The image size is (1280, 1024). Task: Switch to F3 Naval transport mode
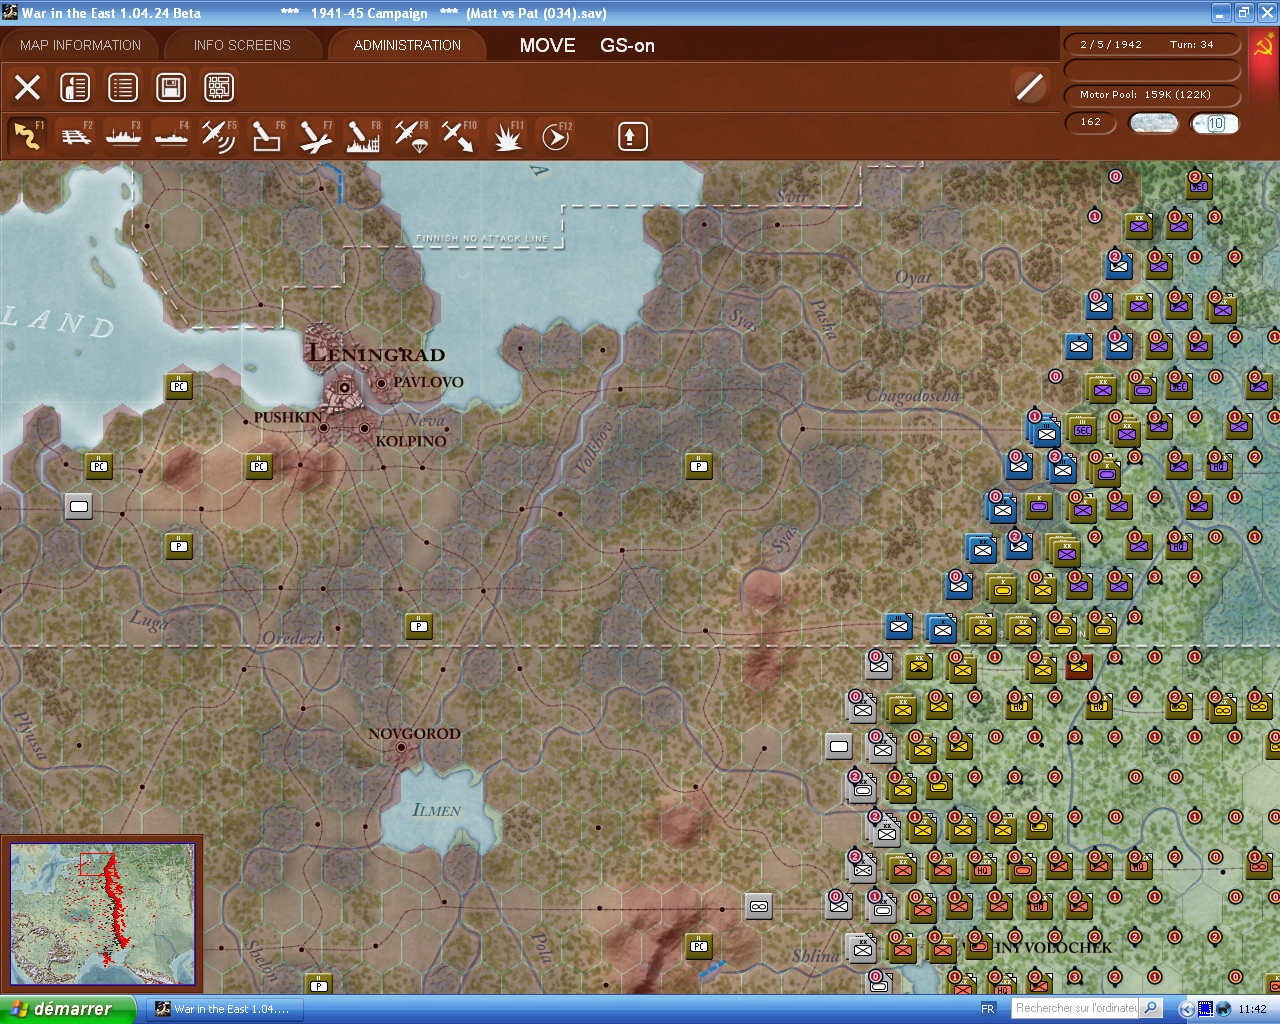[x=123, y=136]
